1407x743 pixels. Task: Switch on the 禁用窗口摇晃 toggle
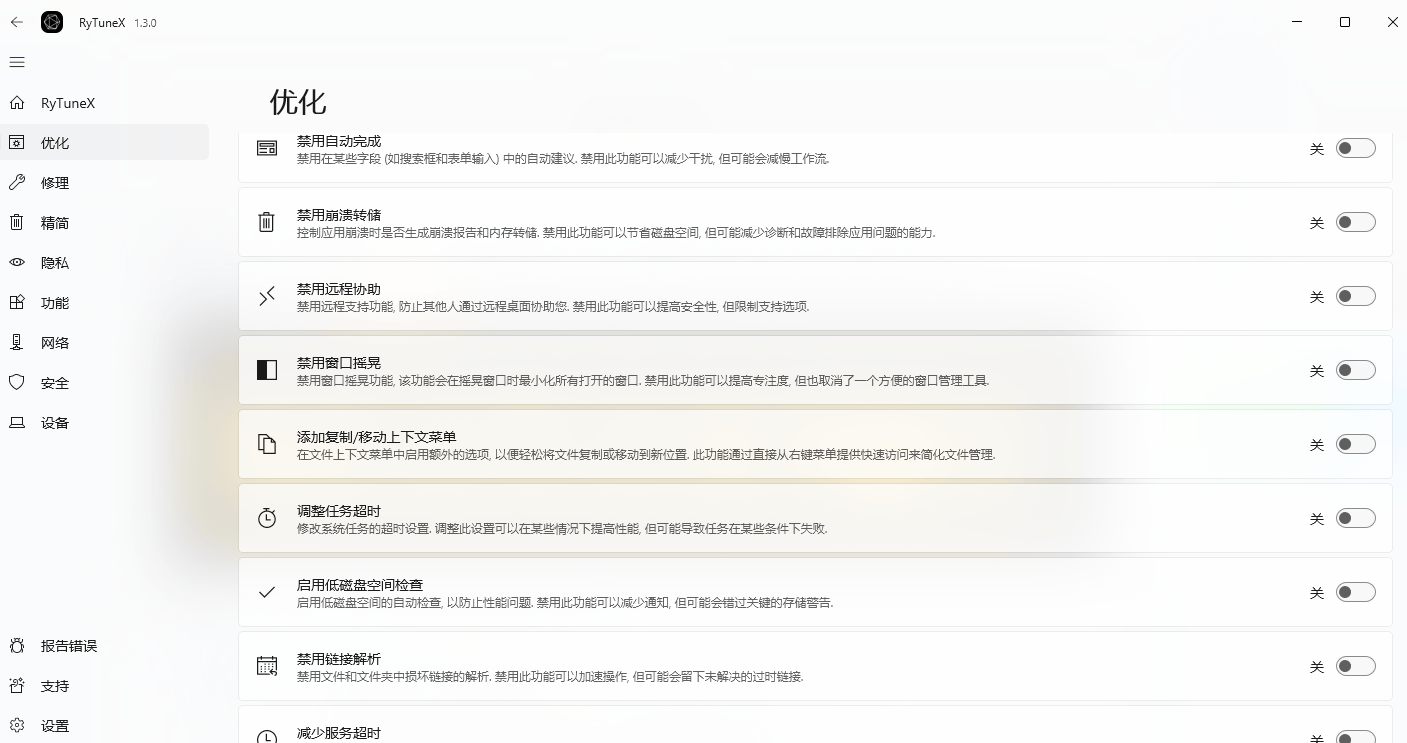[x=1356, y=369]
